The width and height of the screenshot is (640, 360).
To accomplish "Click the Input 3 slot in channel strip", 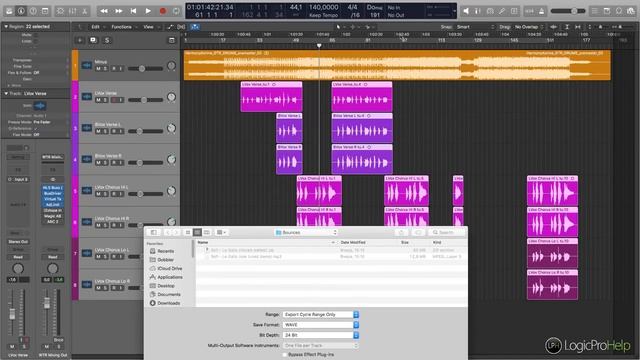I will (x=18, y=179).
